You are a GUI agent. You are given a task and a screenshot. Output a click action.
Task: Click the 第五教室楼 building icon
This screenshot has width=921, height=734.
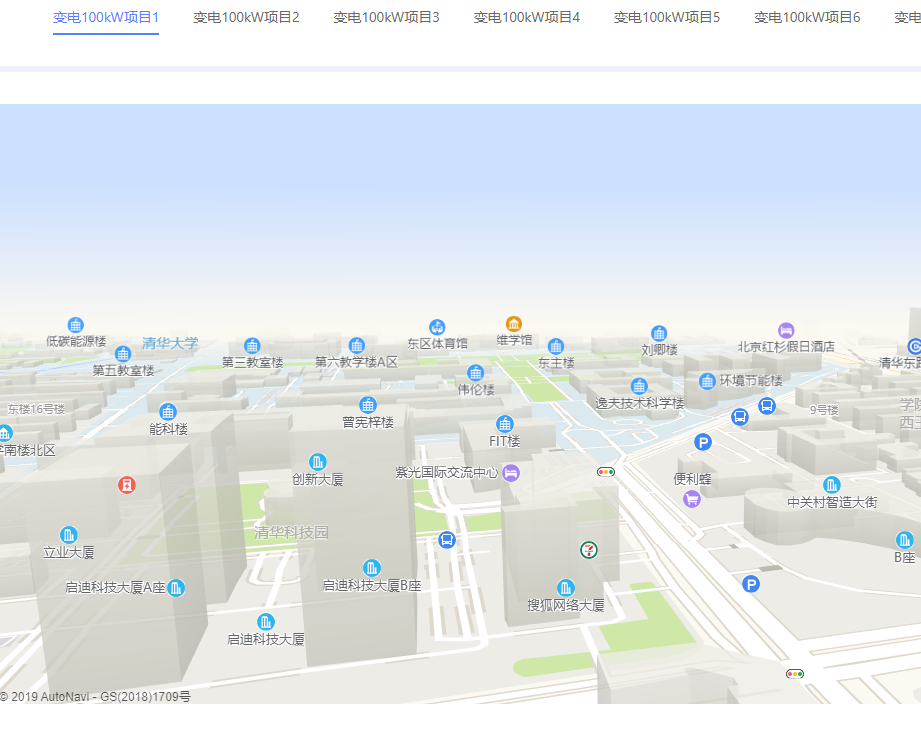(x=123, y=354)
